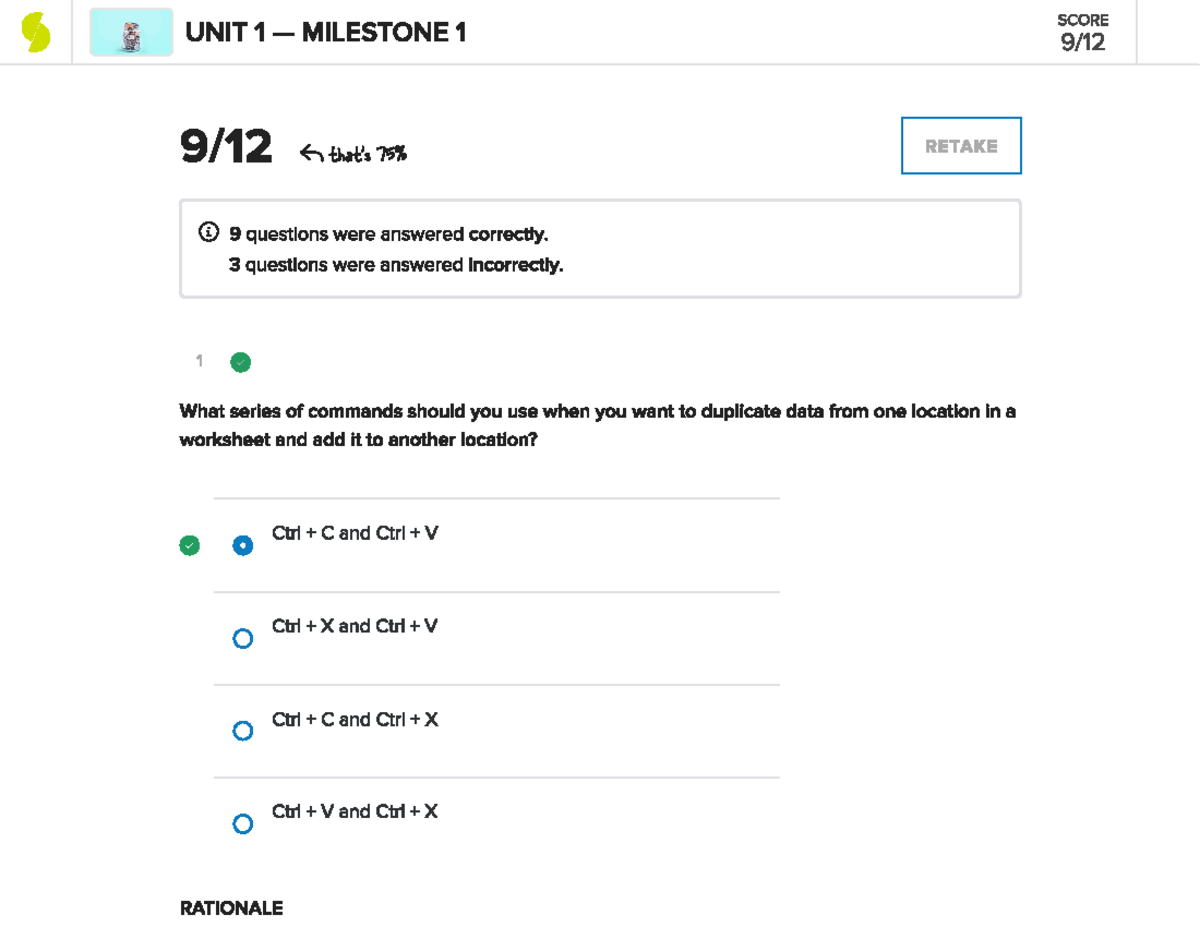Click the SCORE 9/12 indicator in the header
The image size is (1200, 927).
1082,33
